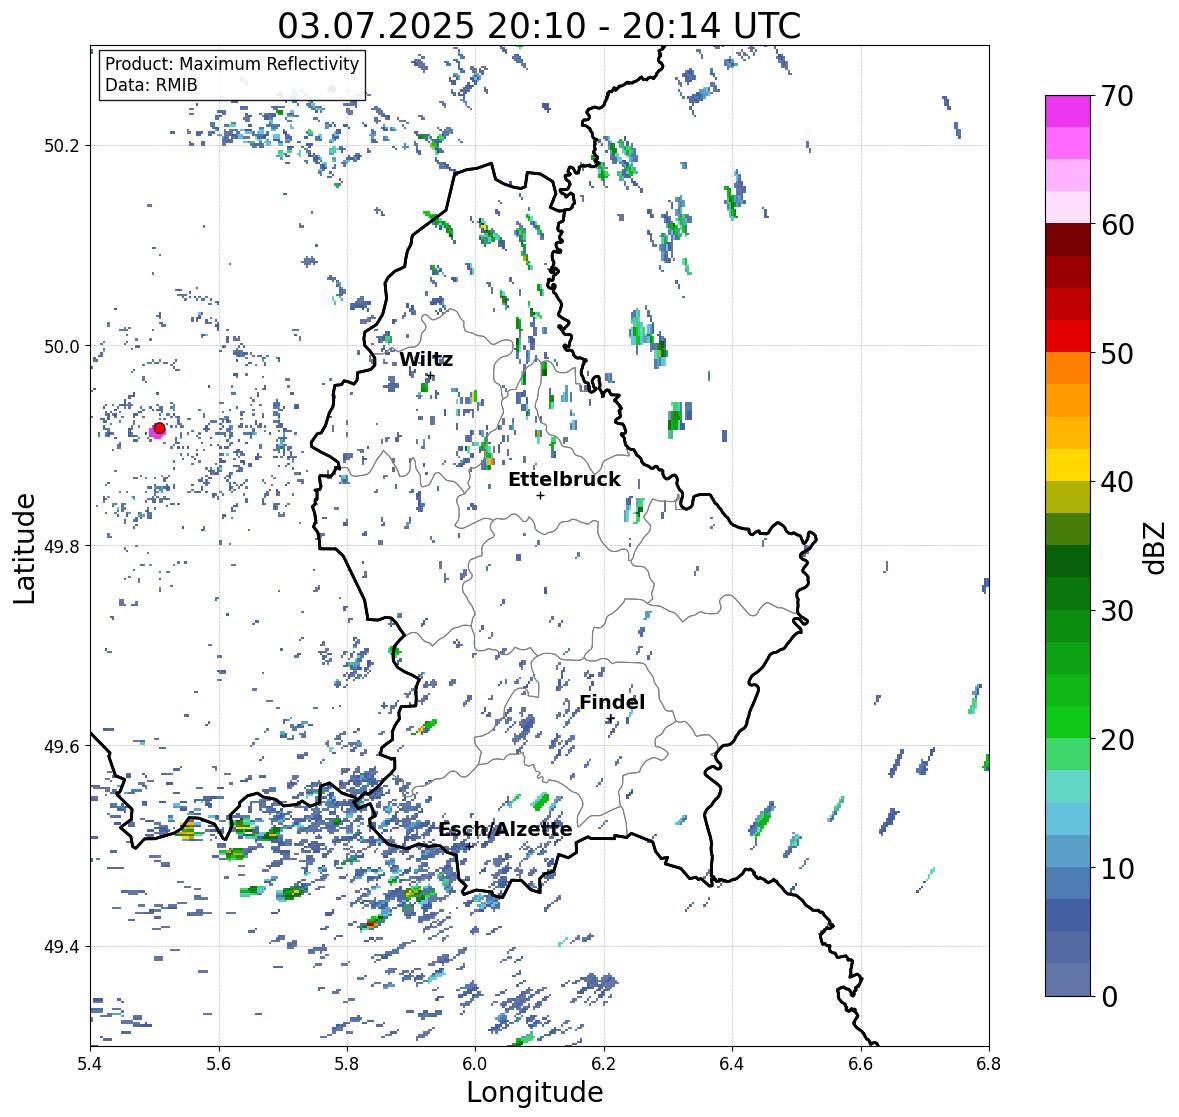Click the orange segment just below 50 dBZ
This screenshot has width=1179, height=1117.
(1068, 368)
